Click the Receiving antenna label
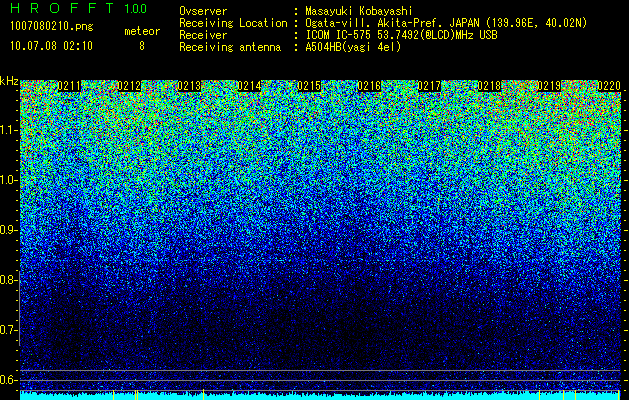 230,47
